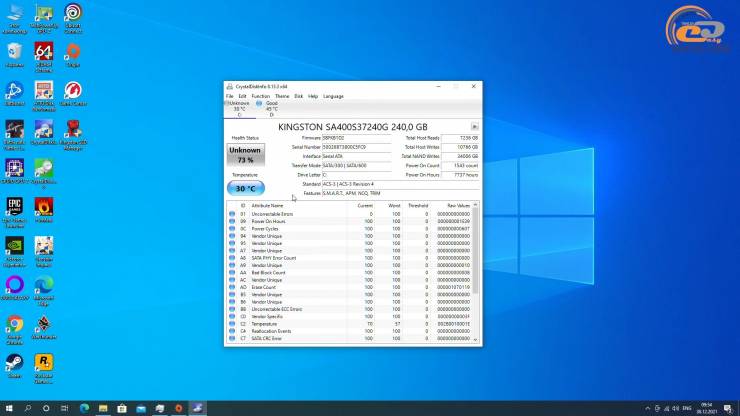Image resolution: width=740 pixels, height=416 pixels.
Task: Open the NVIDIA GeForce Experience desktop icon
Action: (x=15, y=252)
